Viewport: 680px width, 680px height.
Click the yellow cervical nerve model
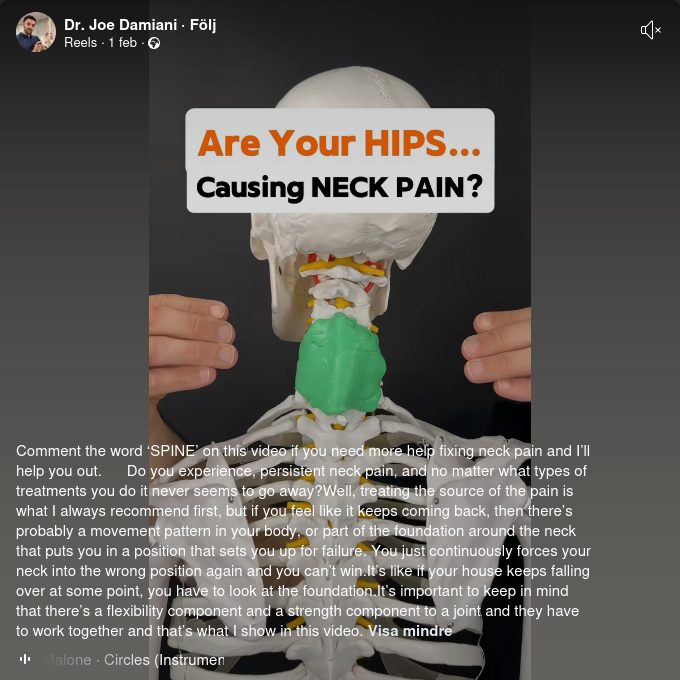[343, 264]
